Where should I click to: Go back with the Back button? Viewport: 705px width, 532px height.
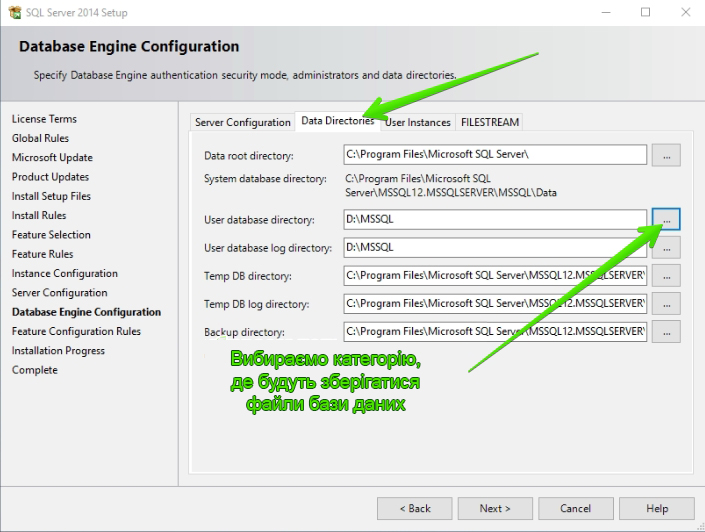pyautogui.click(x=415, y=509)
